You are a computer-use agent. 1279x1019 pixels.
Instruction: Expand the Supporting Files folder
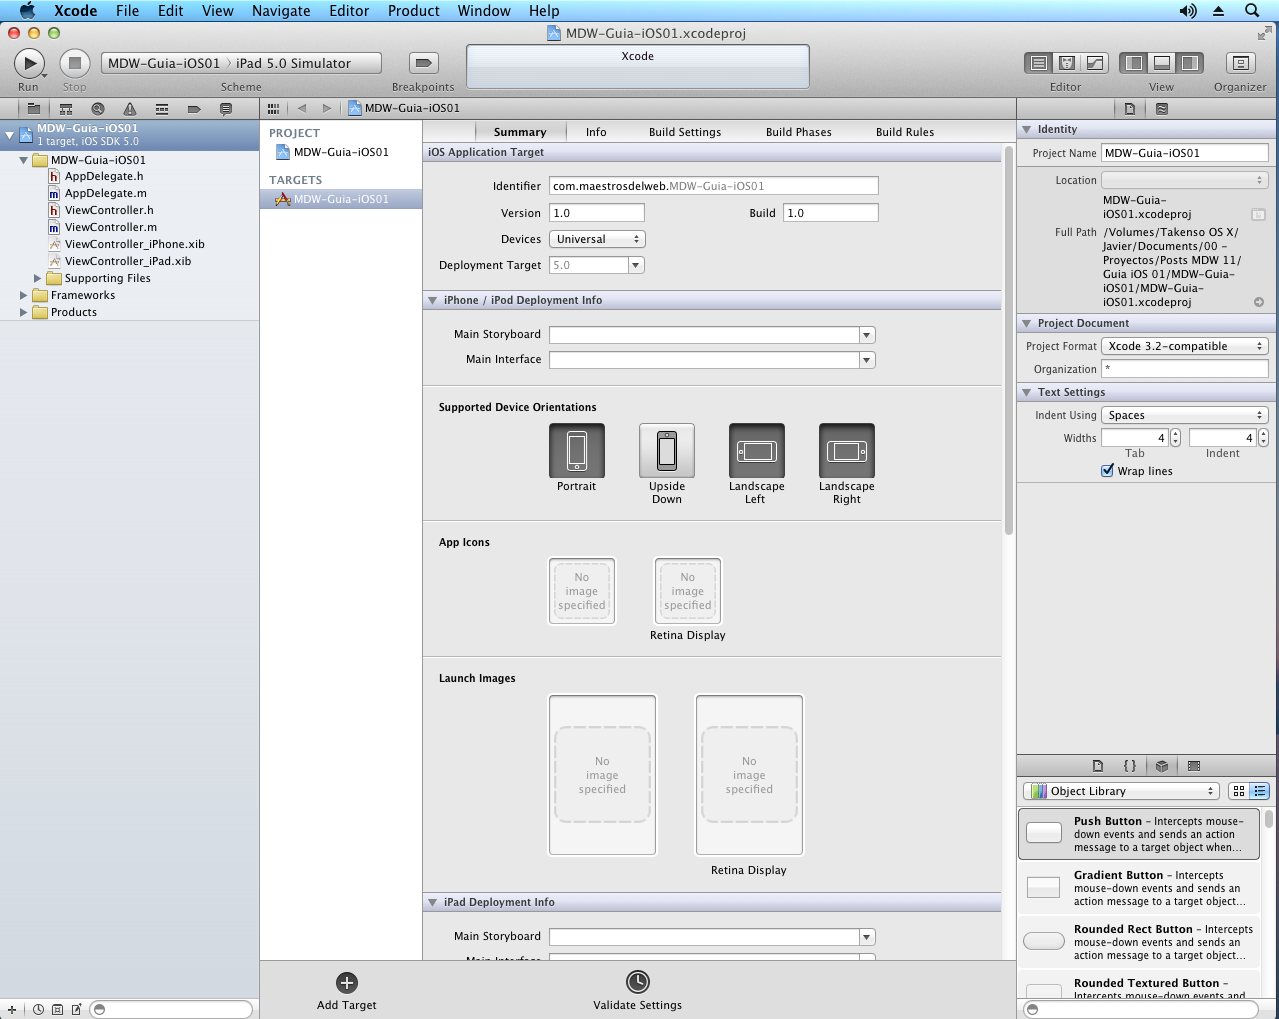tap(38, 278)
